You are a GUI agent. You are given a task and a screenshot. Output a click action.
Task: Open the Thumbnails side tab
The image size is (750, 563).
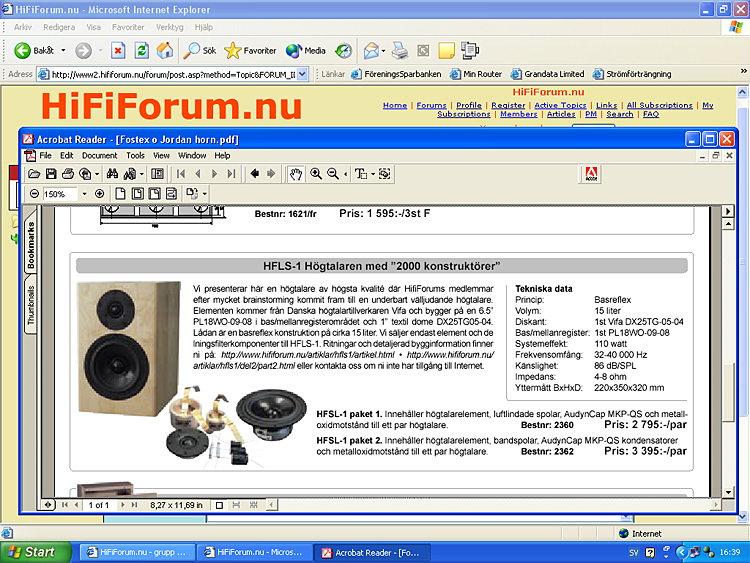[31, 305]
